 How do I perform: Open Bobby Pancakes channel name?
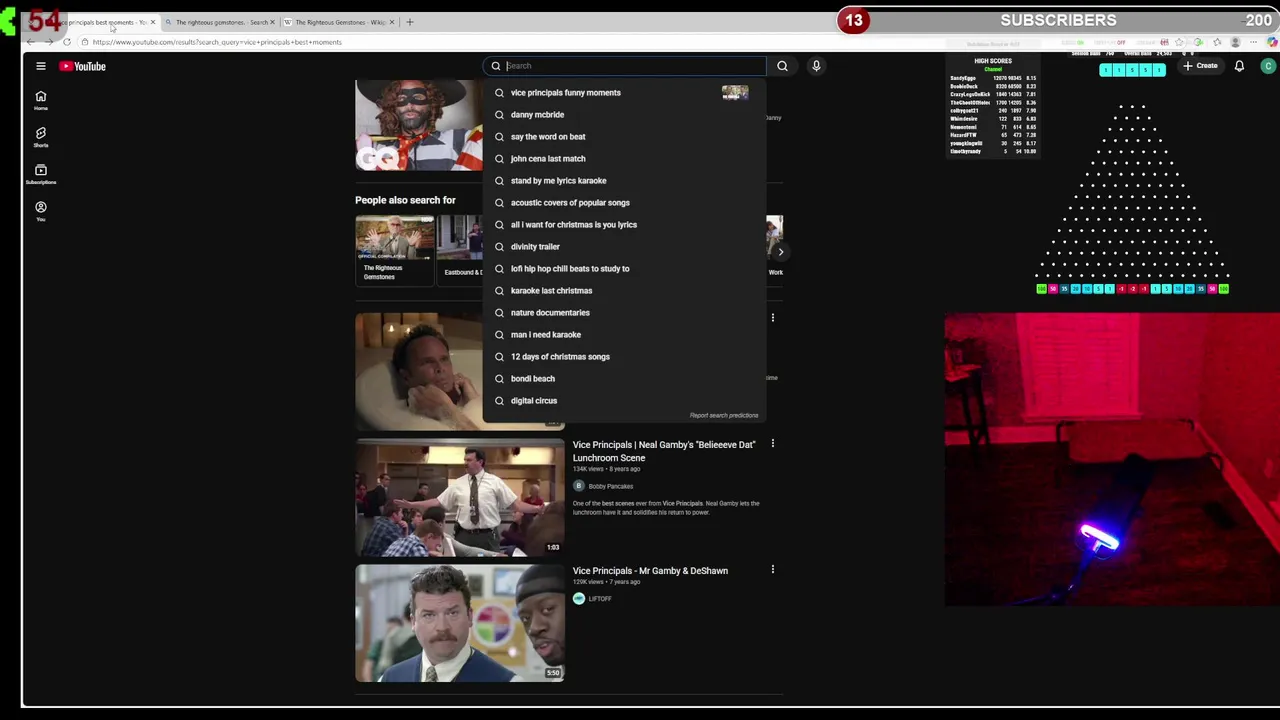pos(611,486)
